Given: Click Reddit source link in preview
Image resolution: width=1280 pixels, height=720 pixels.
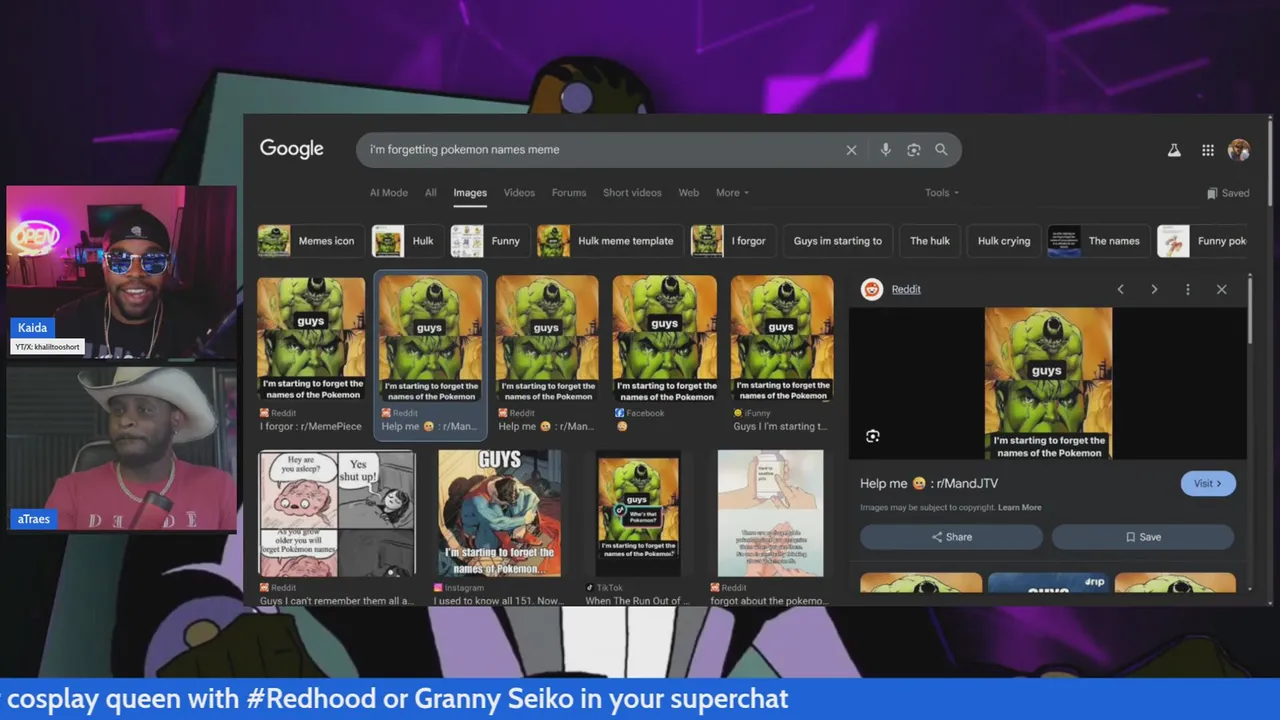Looking at the screenshot, I should pyautogui.click(x=906, y=289).
